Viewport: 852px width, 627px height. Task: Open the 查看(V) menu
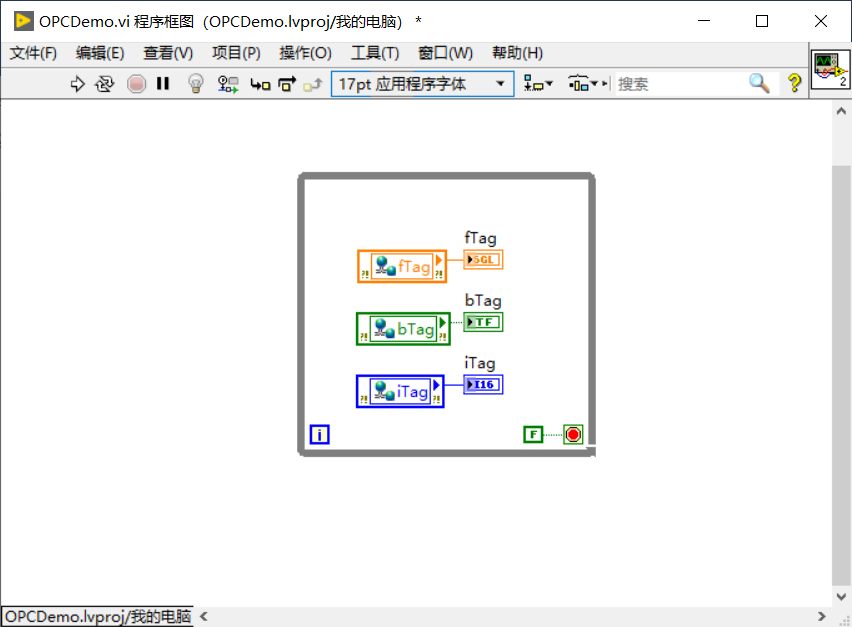[168, 53]
